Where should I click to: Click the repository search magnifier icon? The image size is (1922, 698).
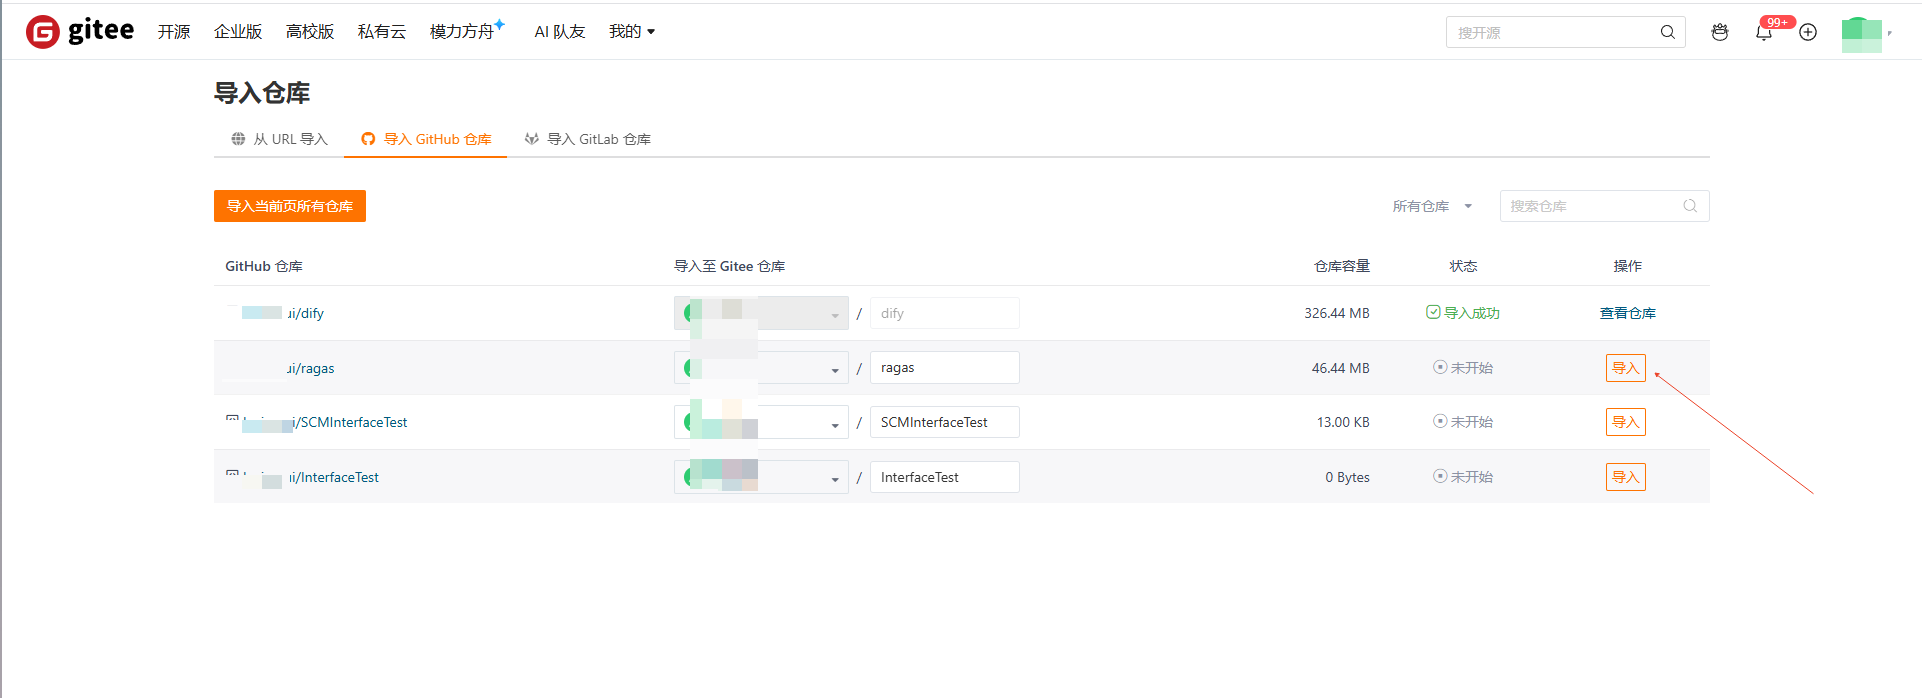coord(1690,206)
